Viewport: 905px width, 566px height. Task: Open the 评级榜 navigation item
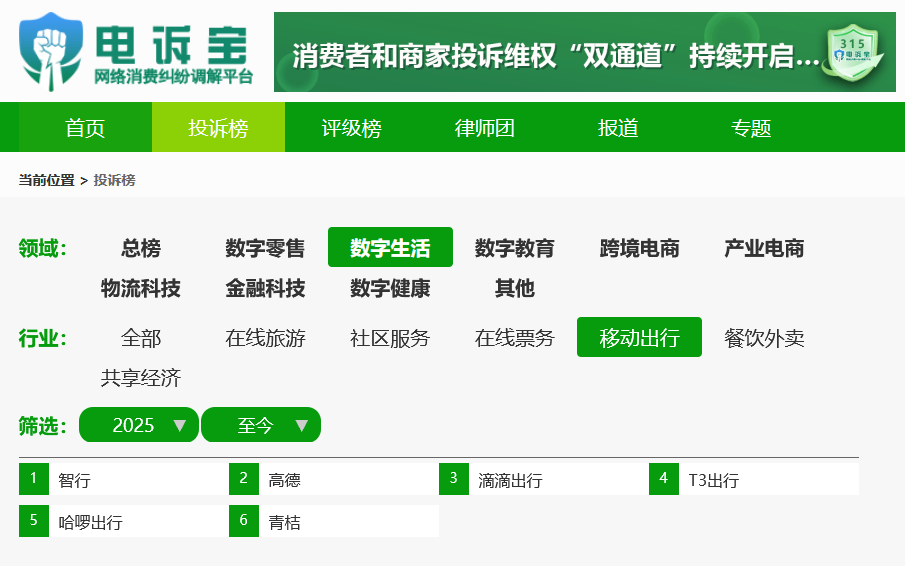(351, 128)
